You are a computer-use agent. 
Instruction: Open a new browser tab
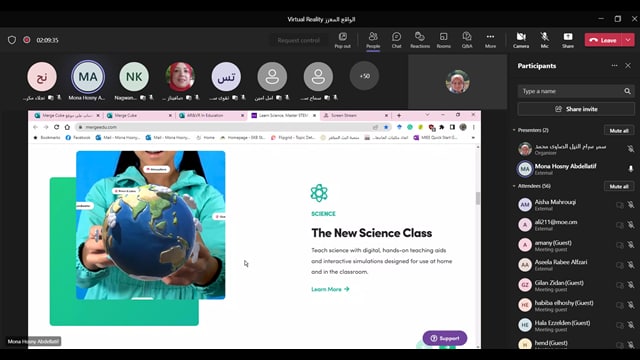point(399,116)
